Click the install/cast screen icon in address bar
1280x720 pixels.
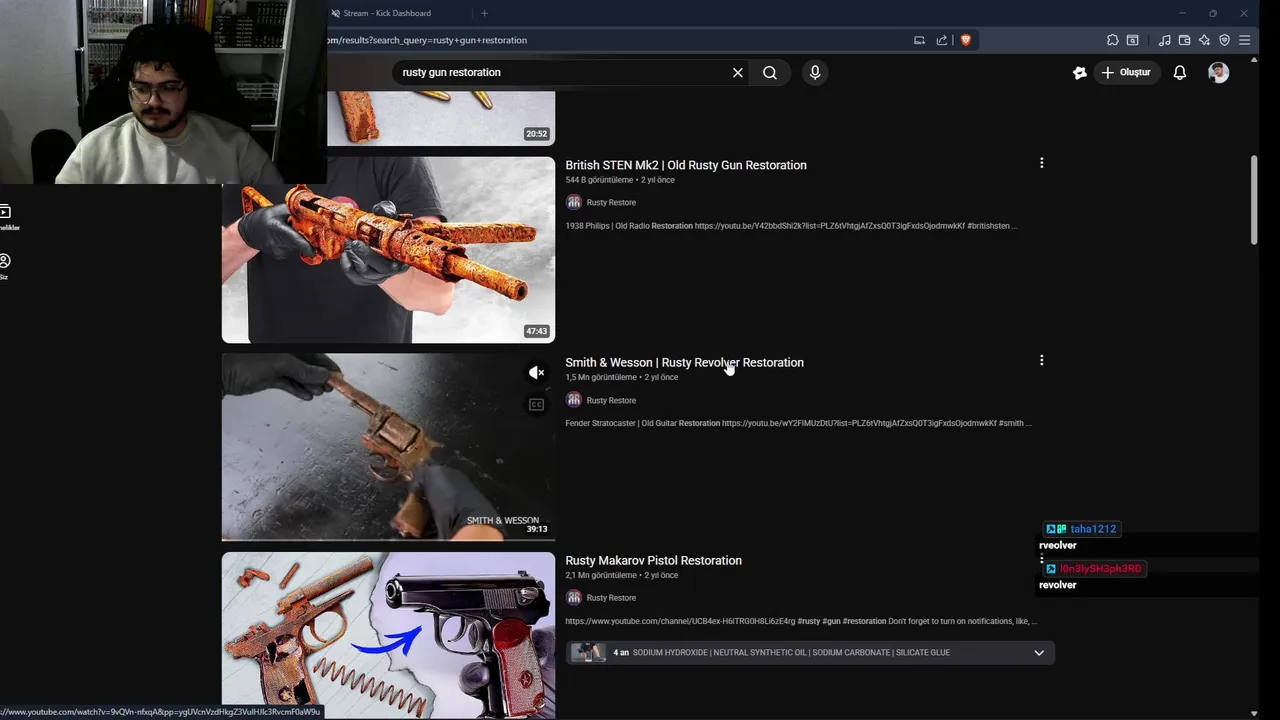[x=919, y=40]
